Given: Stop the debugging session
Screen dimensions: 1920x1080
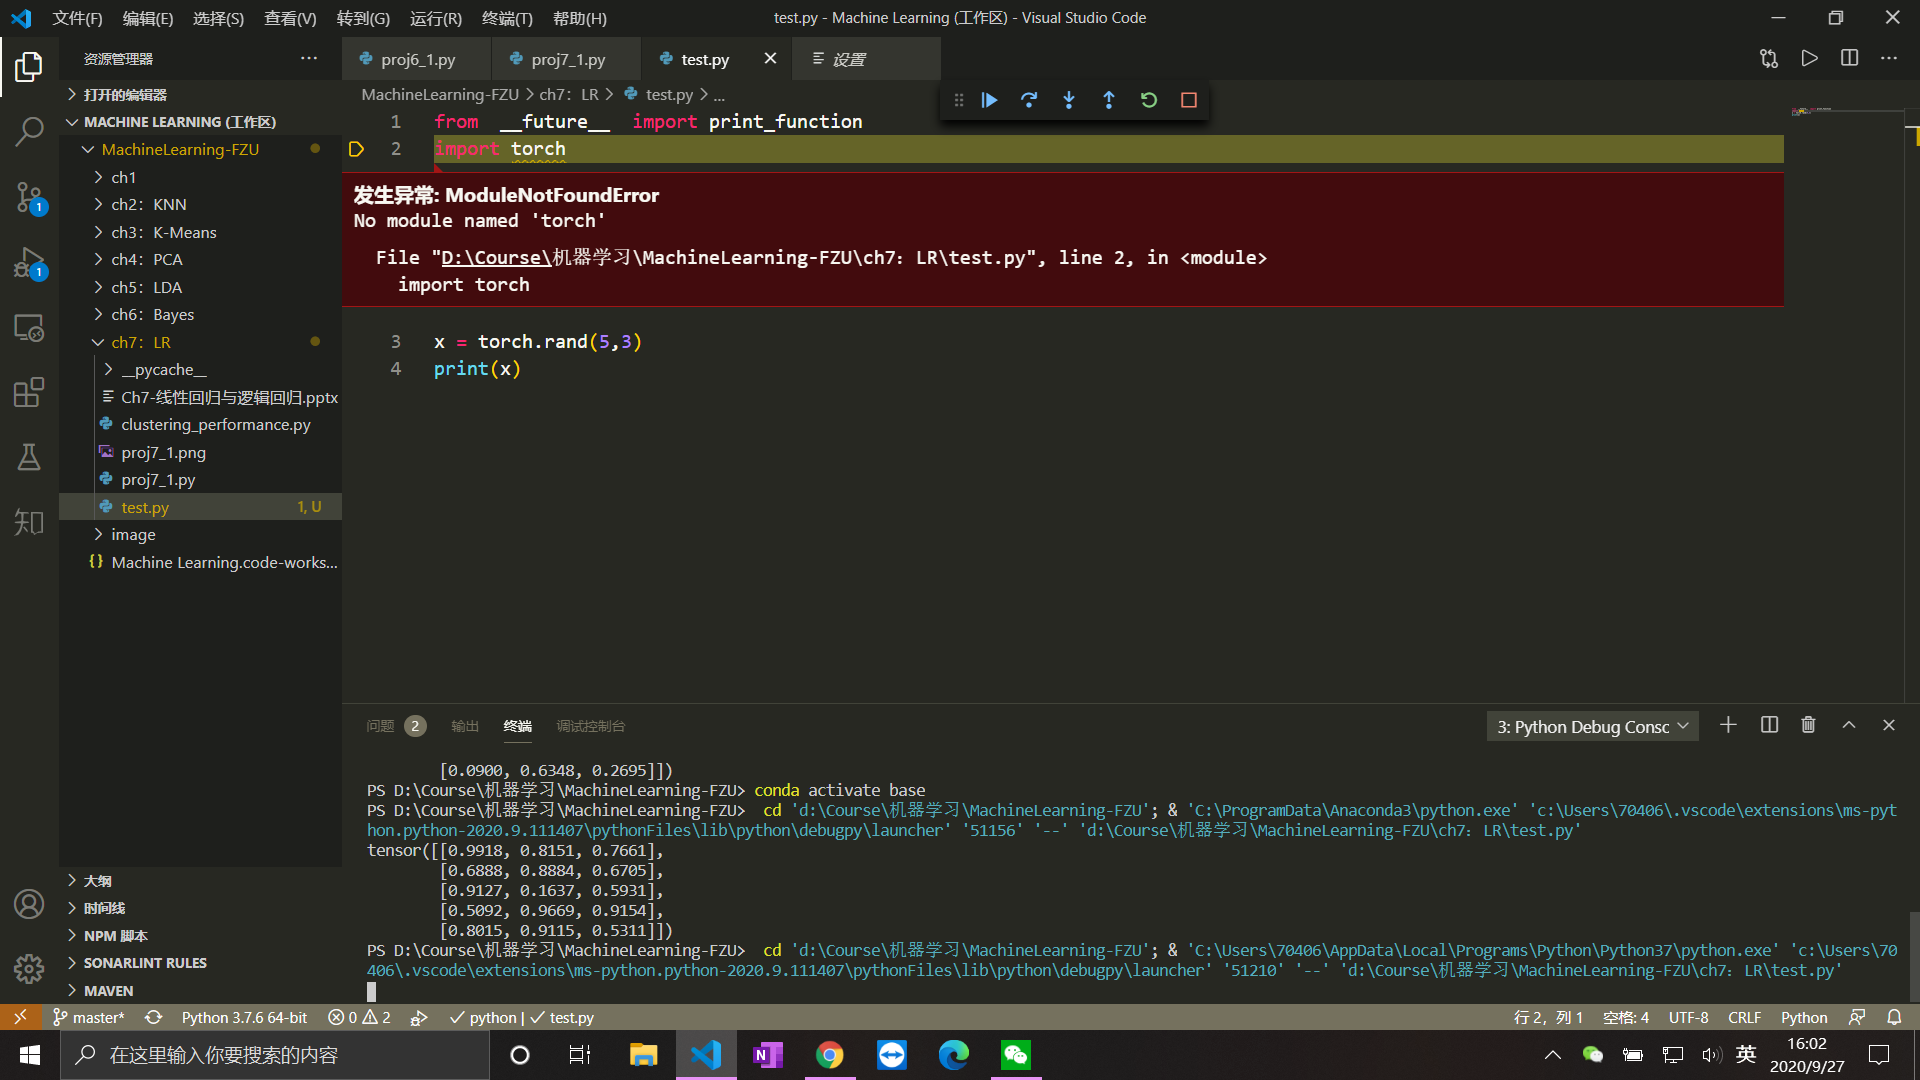Looking at the screenshot, I should pos(1189,100).
